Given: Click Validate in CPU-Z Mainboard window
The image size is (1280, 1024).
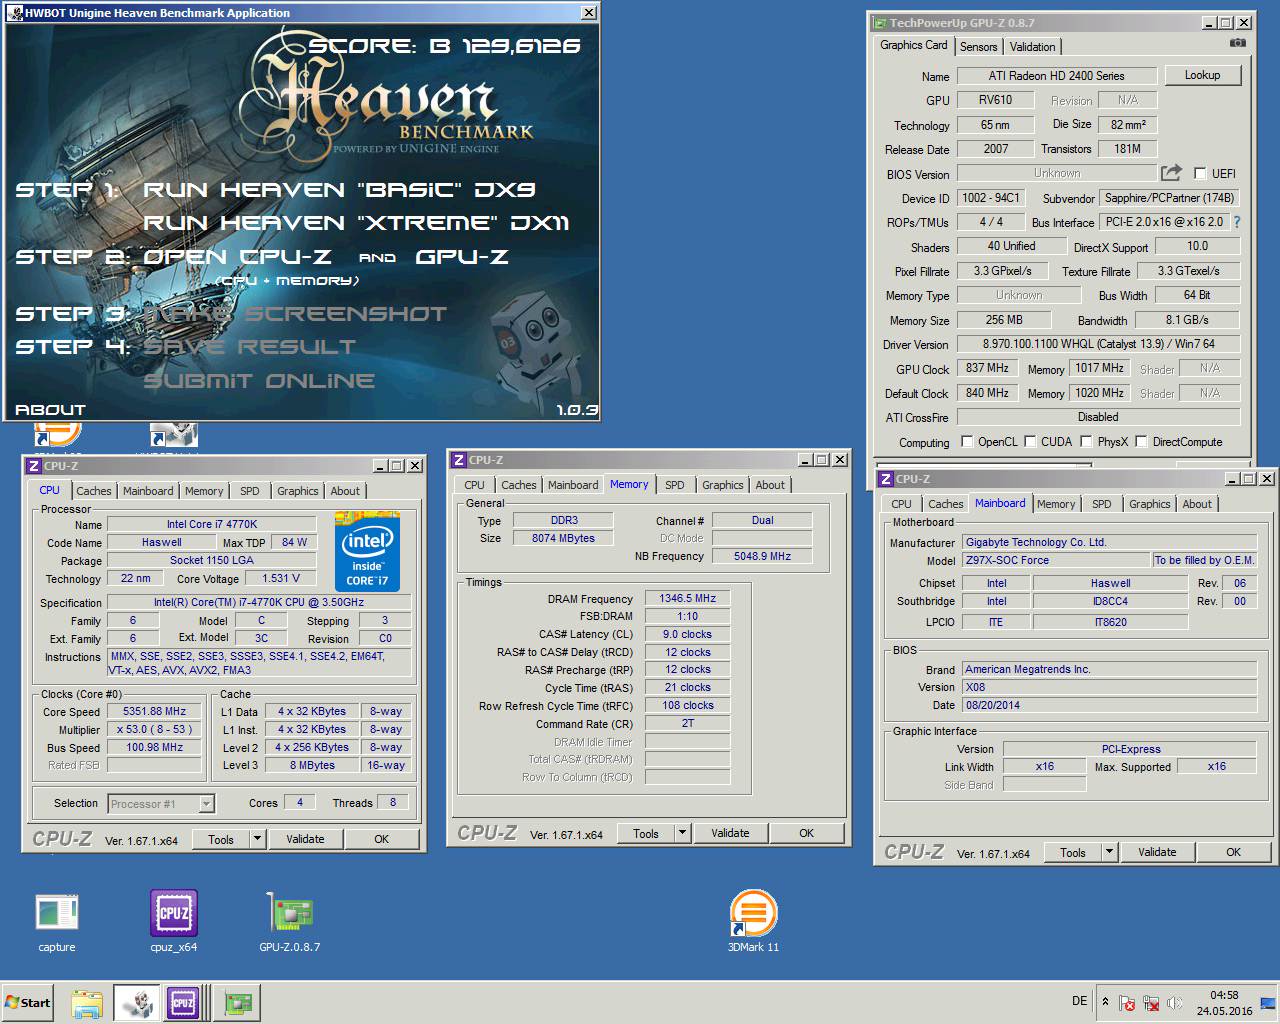Looking at the screenshot, I should pyautogui.click(x=1157, y=852).
